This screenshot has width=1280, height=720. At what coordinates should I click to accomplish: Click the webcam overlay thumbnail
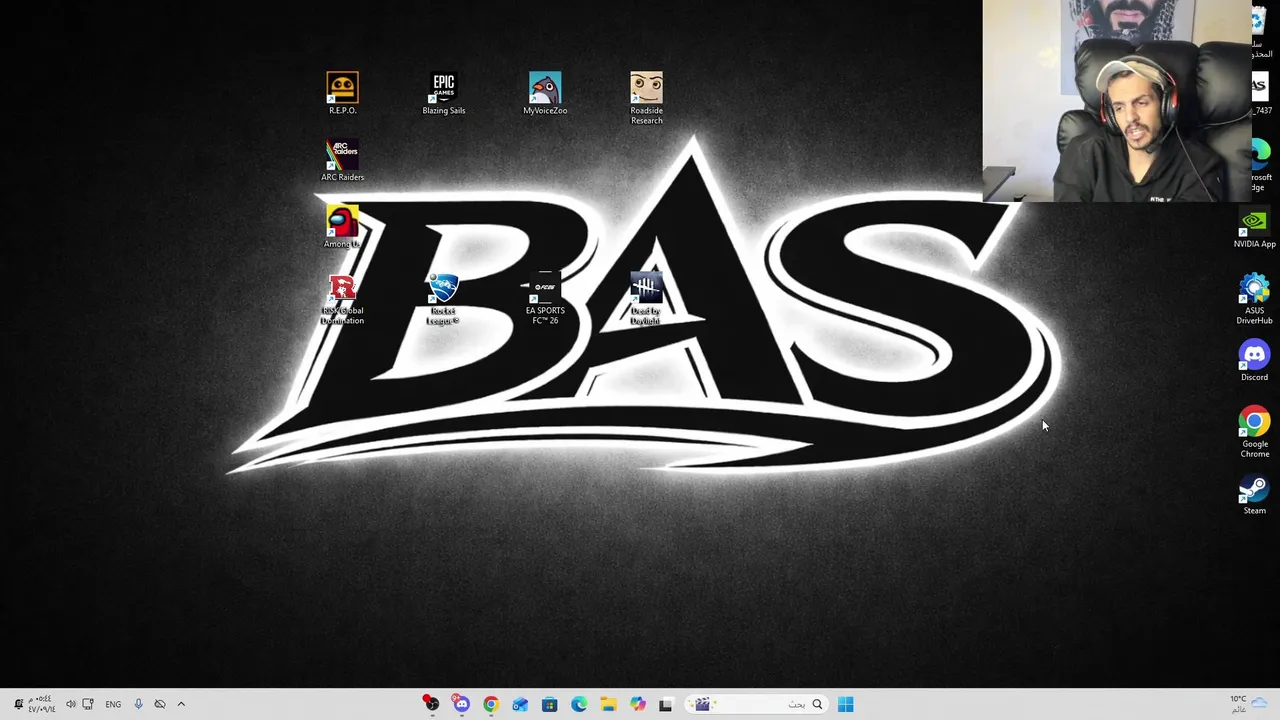tap(1117, 100)
